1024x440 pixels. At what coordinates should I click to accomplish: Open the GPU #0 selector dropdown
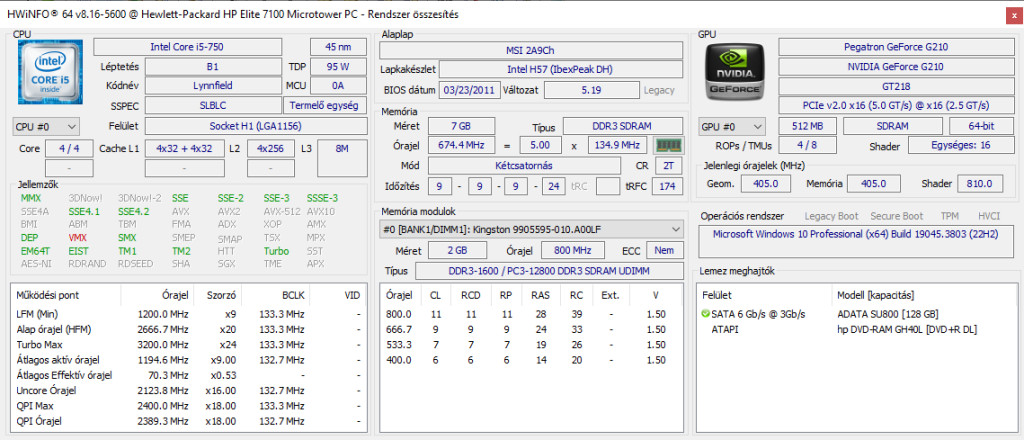point(733,127)
